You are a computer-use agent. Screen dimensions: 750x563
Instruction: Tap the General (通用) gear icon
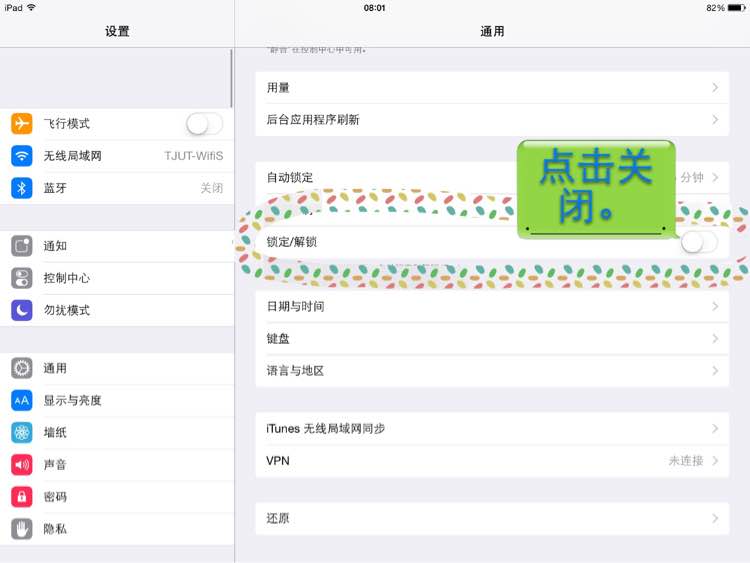(x=22, y=368)
